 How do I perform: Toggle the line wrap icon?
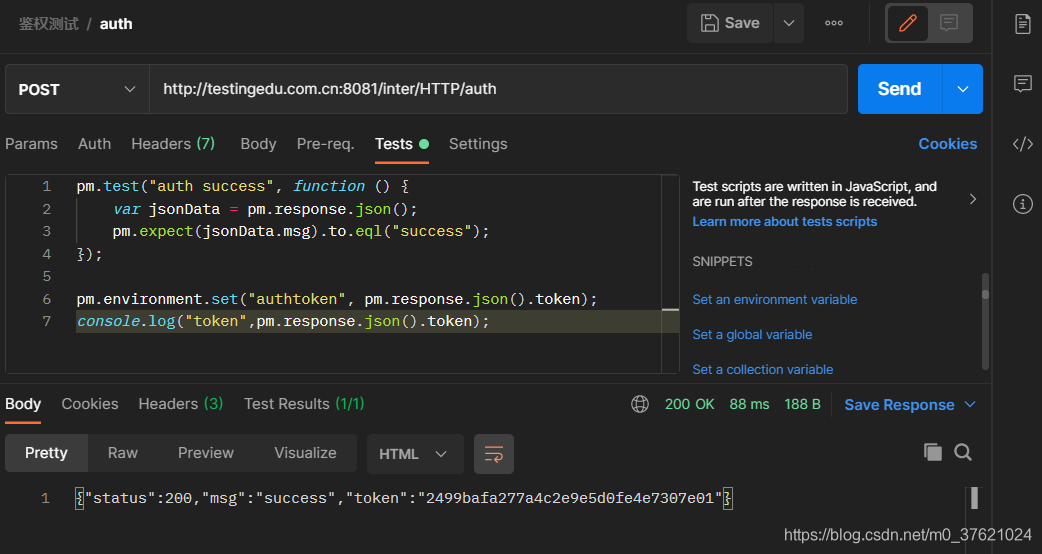(494, 454)
